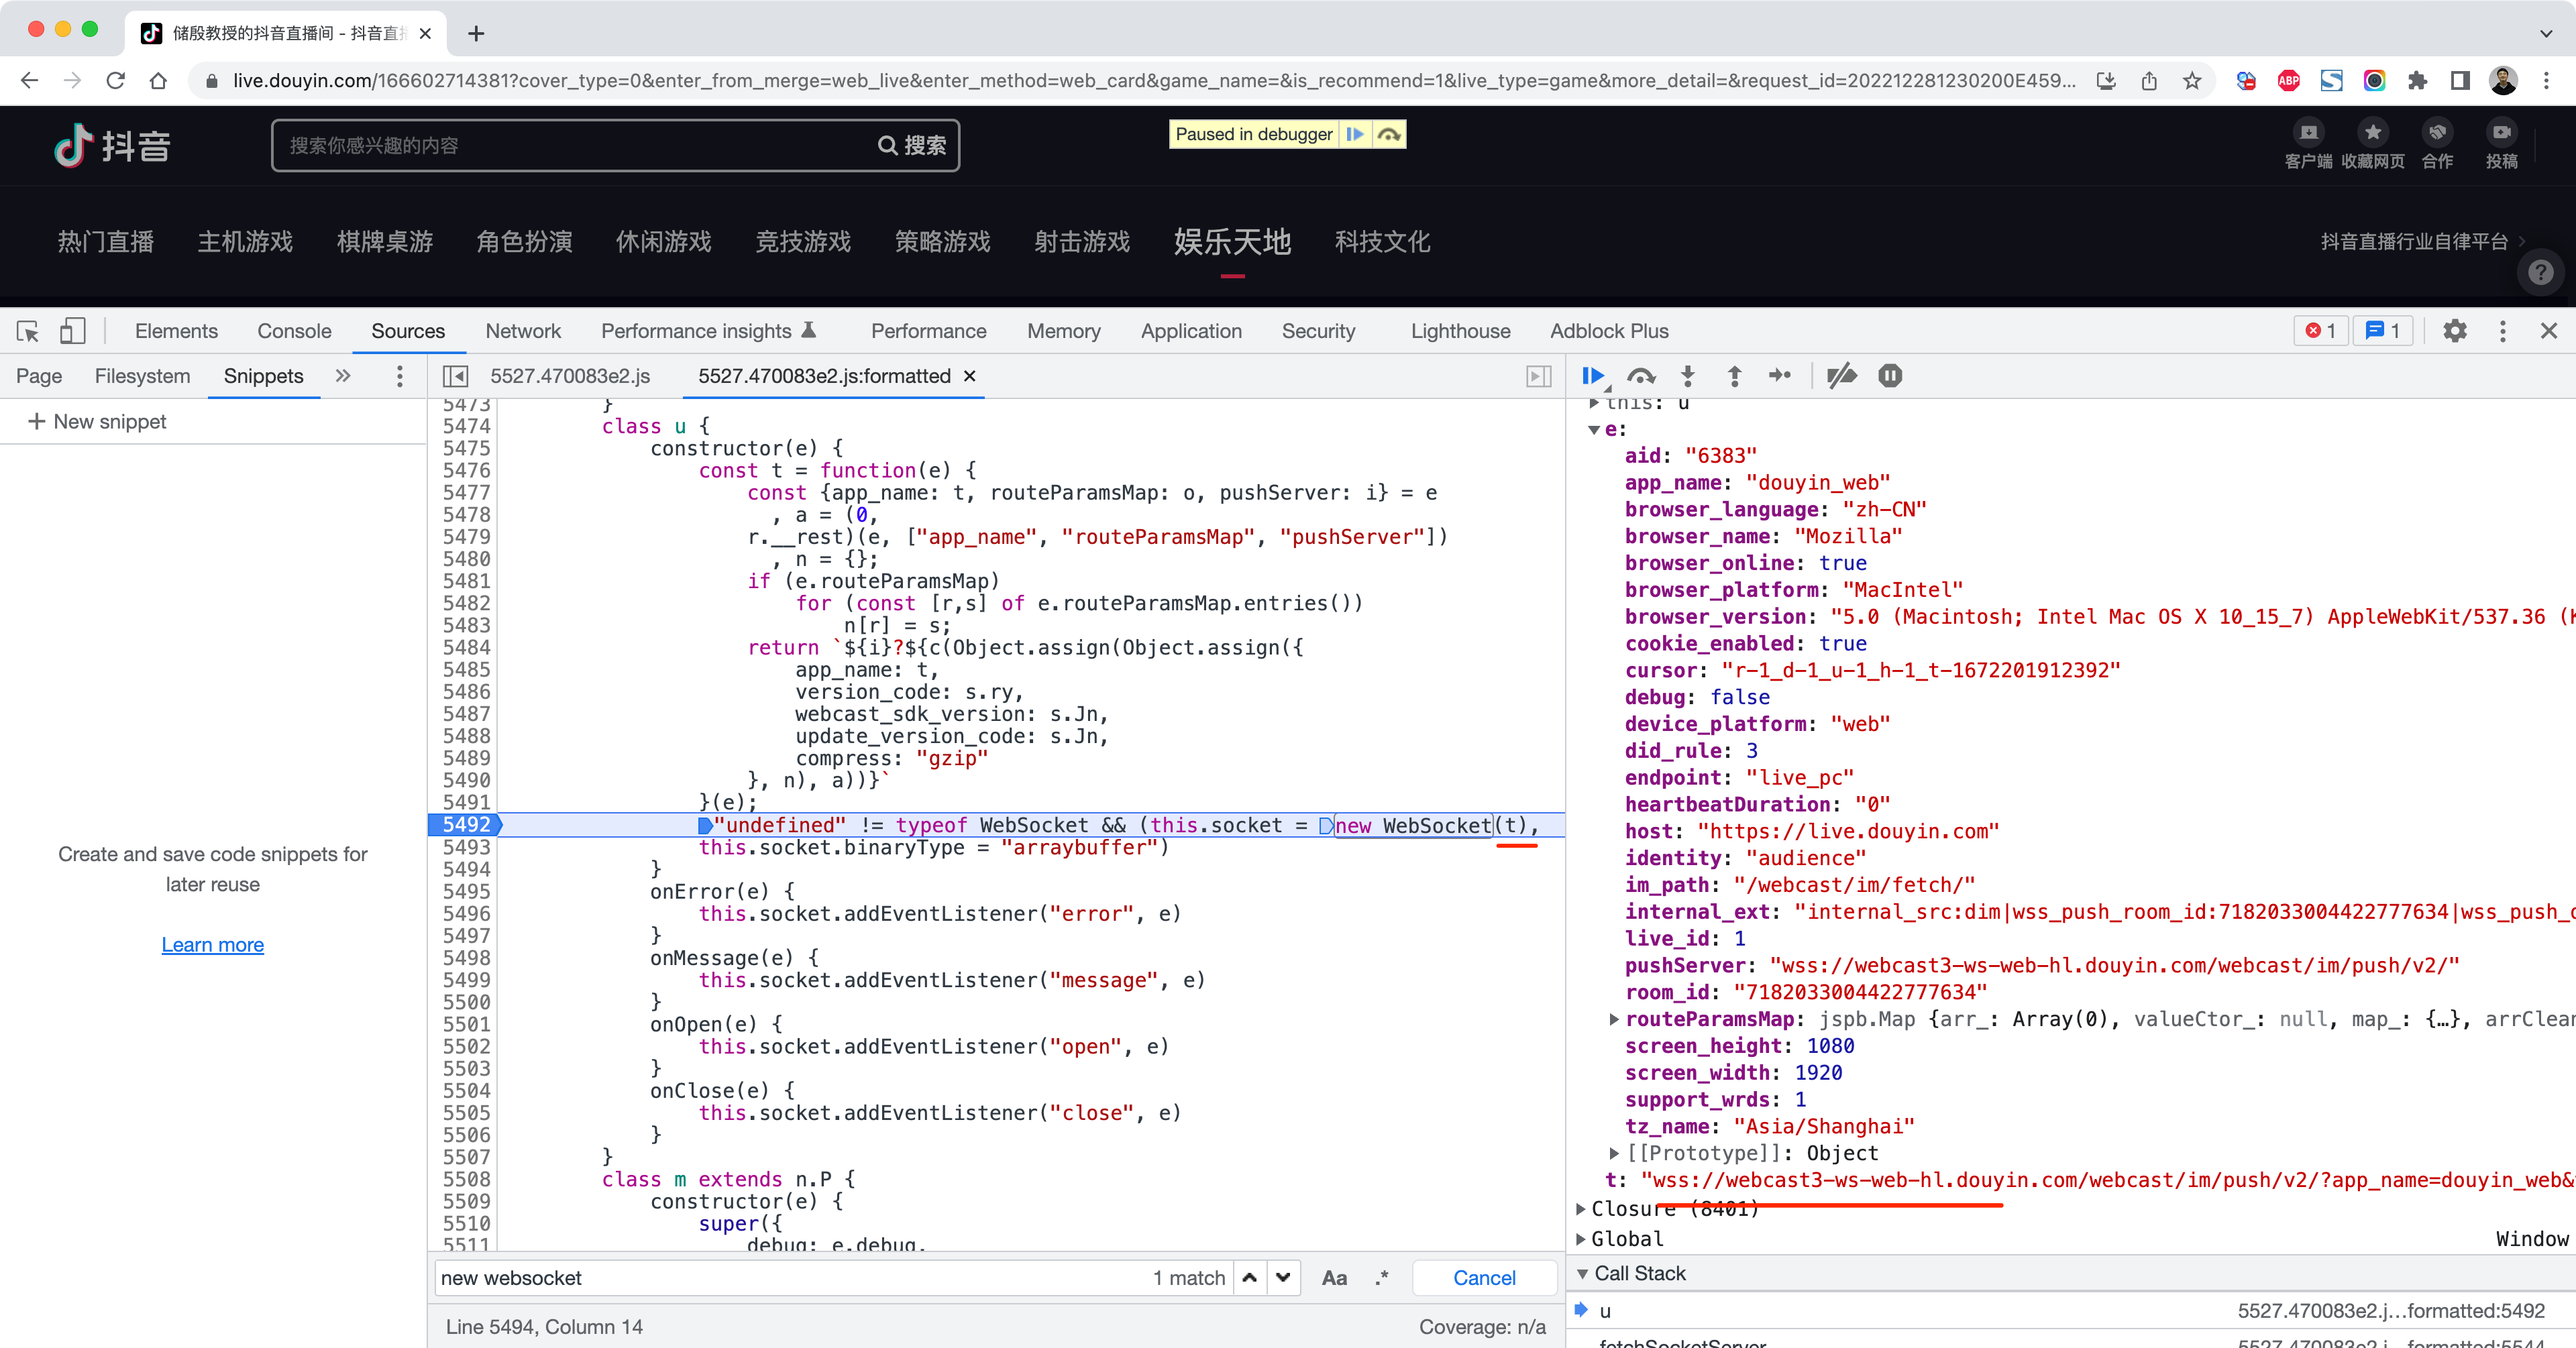This screenshot has height=1348, width=2576.
Task: Click the Douyin logo
Action: [x=112, y=146]
